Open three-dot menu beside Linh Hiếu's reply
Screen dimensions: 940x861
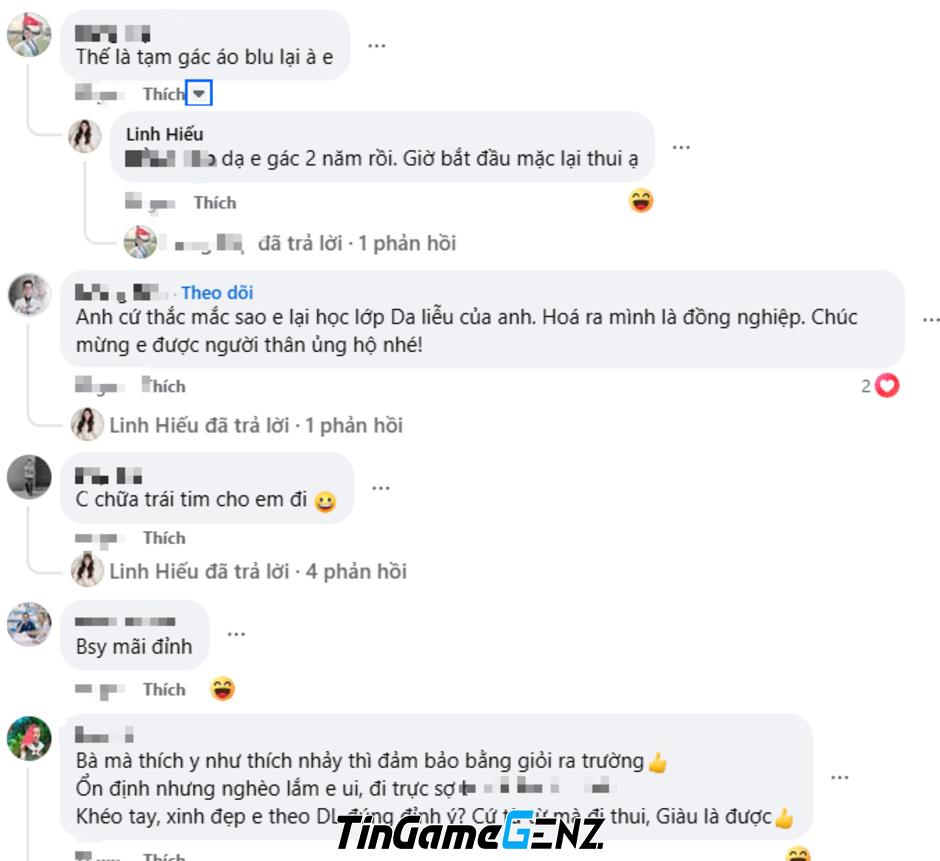tap(681, 147)
